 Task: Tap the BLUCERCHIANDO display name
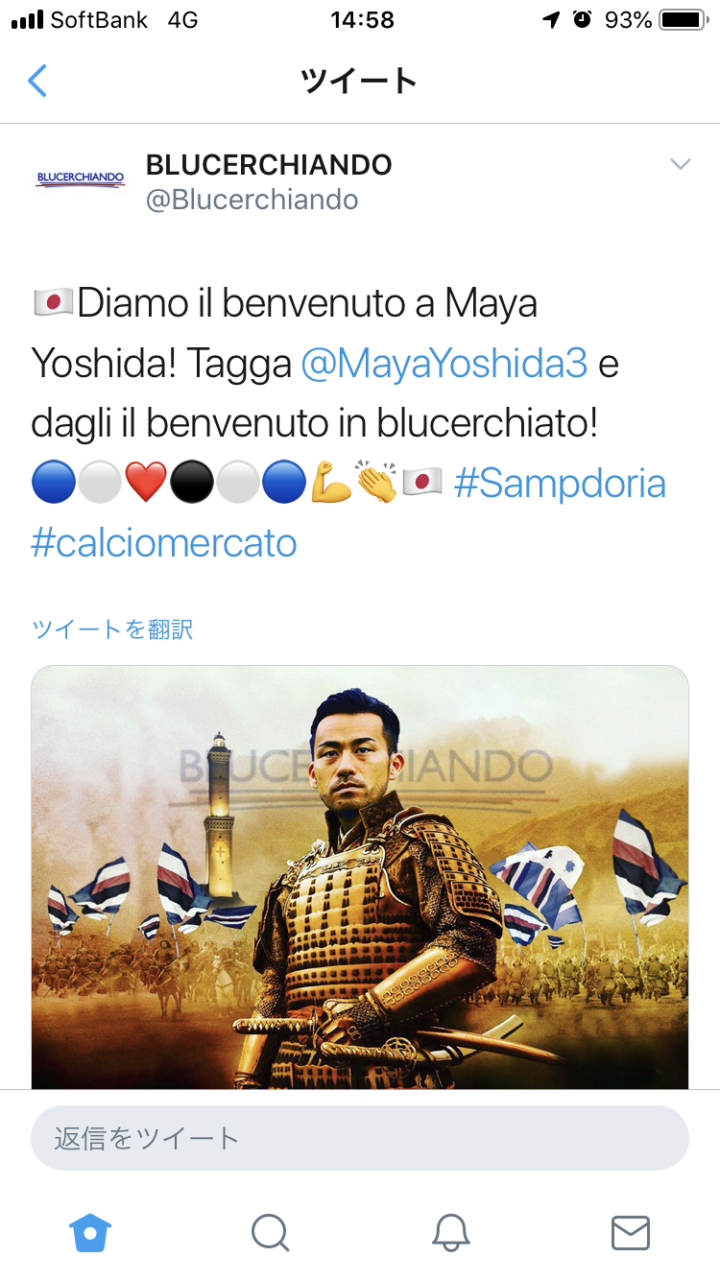click(x=269, y=165)
